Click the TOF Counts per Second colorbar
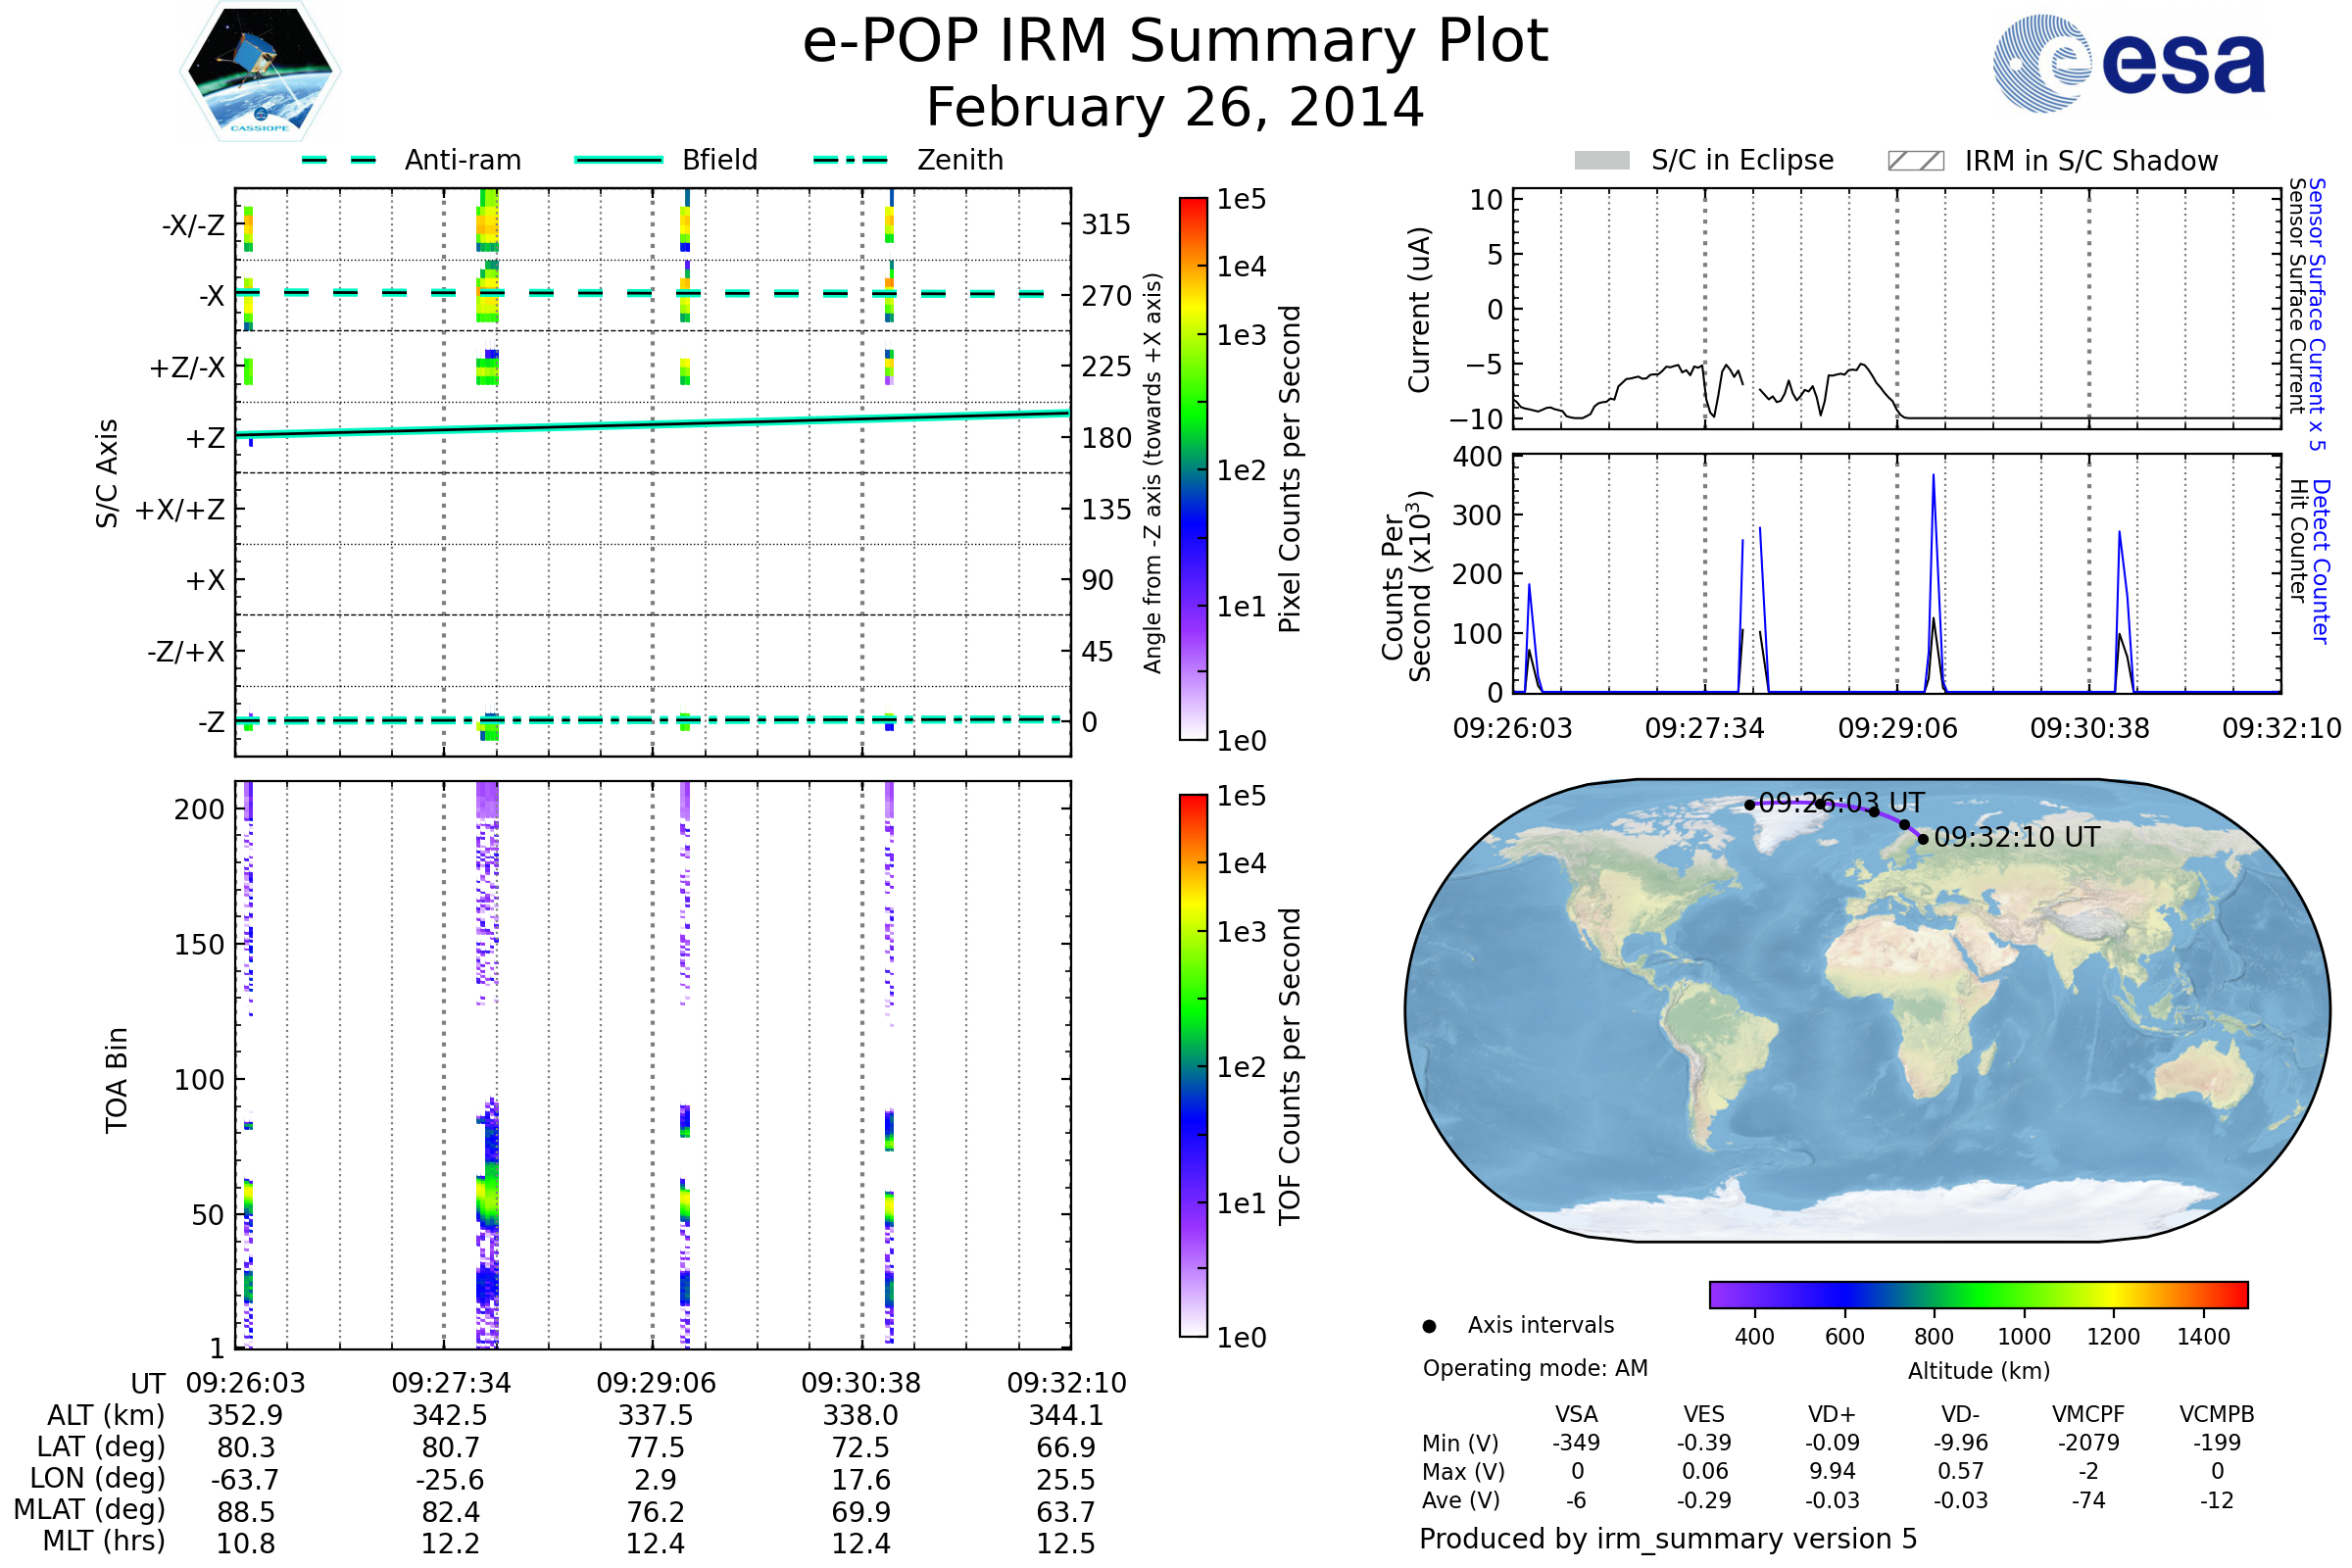The width and height of the screenshot is (2352, 1568). coord(1193,1065)
